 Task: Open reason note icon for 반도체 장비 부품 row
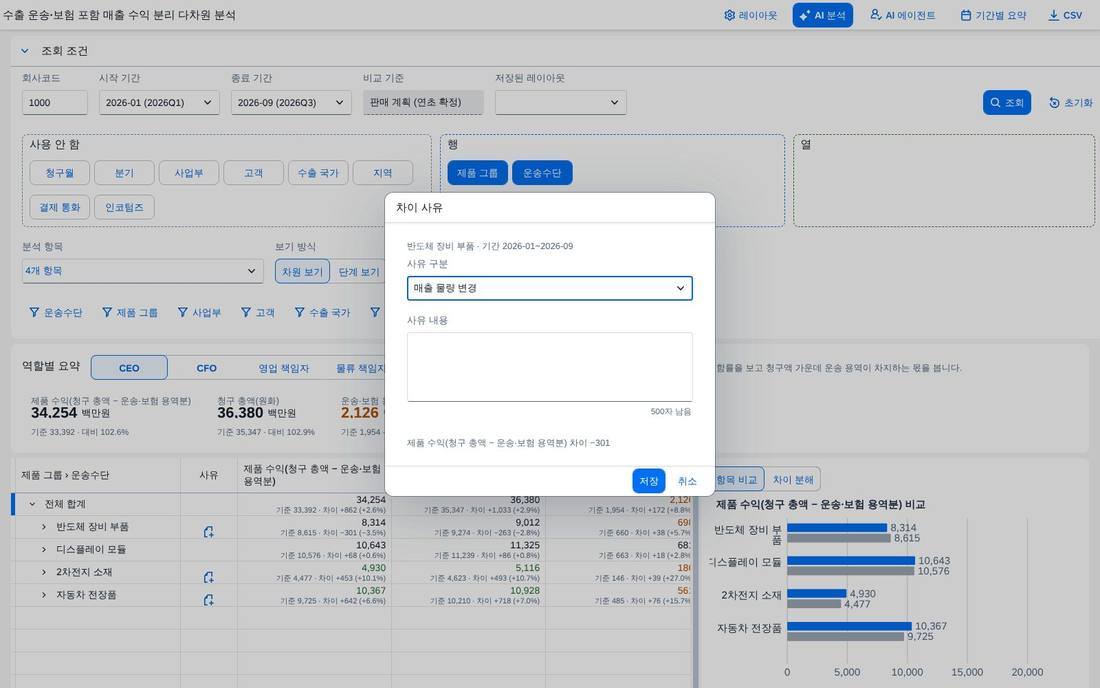point(208,532)
